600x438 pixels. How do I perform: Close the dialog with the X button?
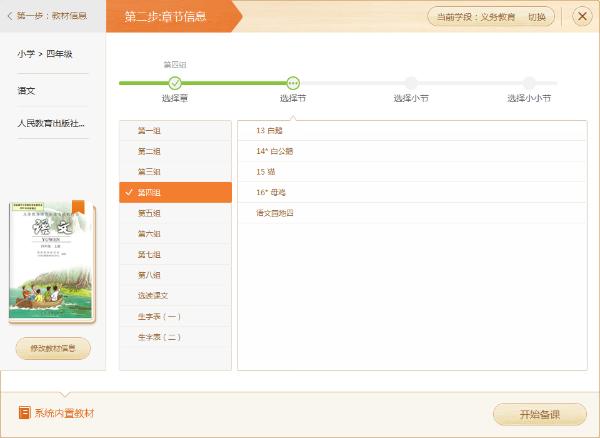[x=582, y=16]
